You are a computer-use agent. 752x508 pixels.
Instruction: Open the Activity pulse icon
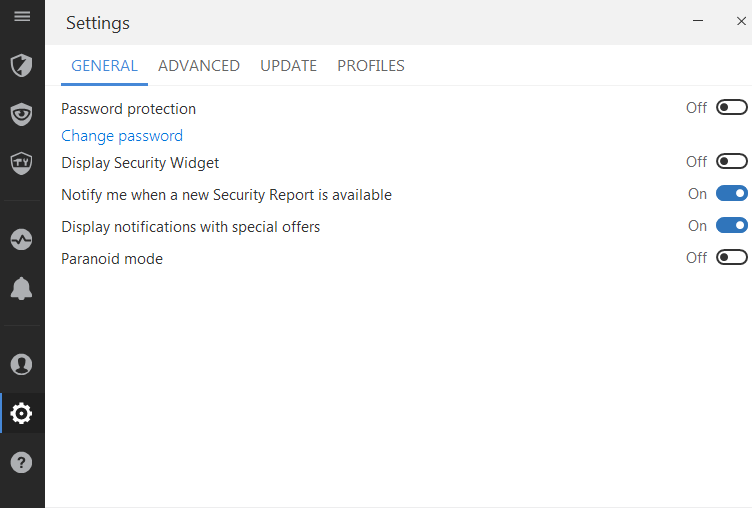tap(21, 240)
